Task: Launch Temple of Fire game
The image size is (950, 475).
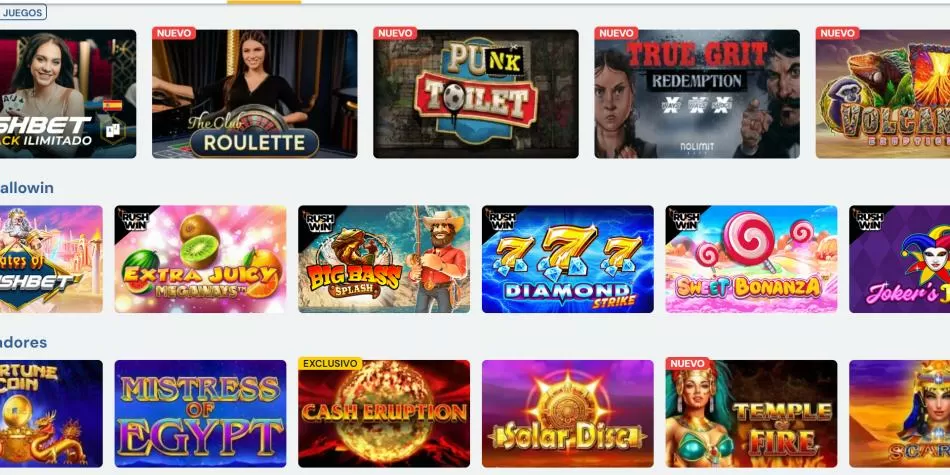Action: point(751,414)
